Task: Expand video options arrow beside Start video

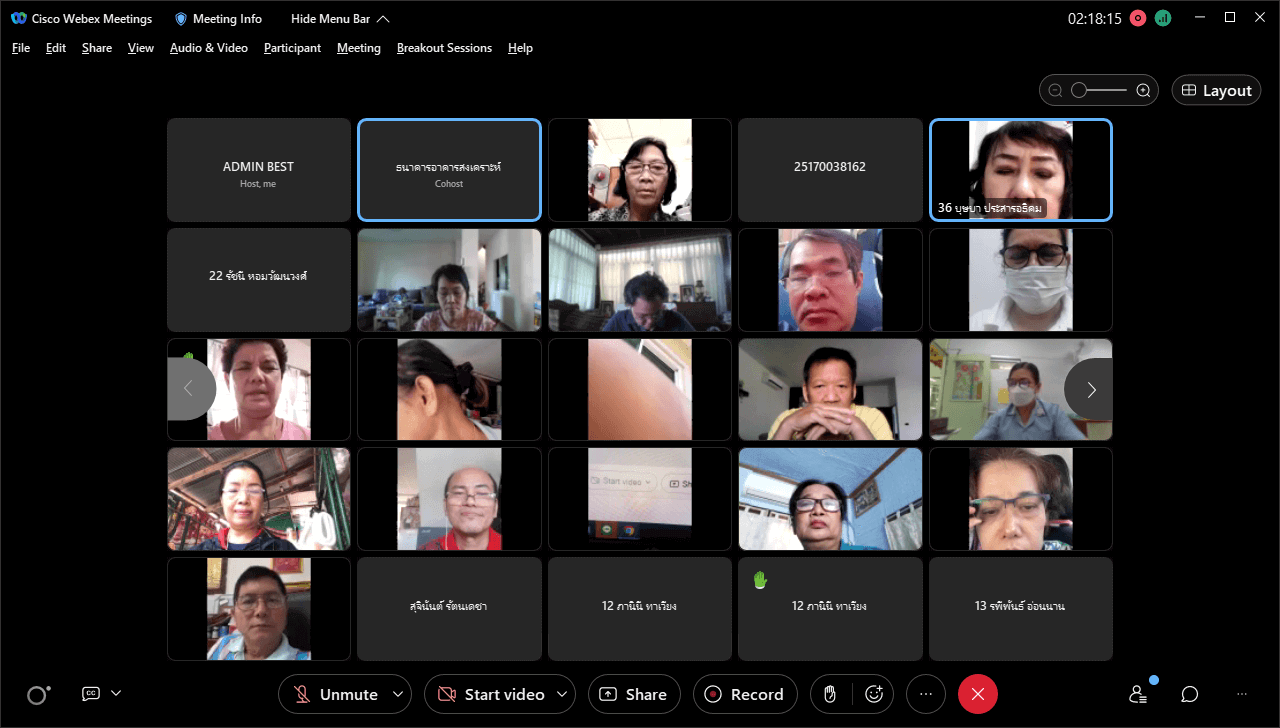Action: (x=563, y=694)
